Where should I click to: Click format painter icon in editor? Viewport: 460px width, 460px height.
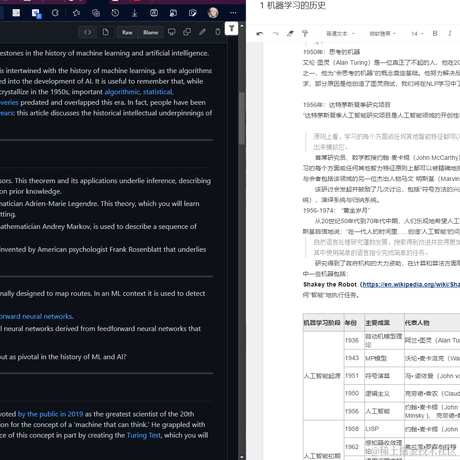[305, 33]
